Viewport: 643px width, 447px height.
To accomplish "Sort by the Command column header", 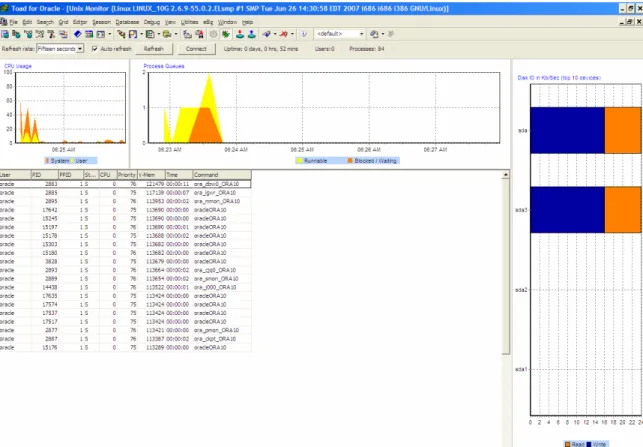I will (x=222, y=175).
